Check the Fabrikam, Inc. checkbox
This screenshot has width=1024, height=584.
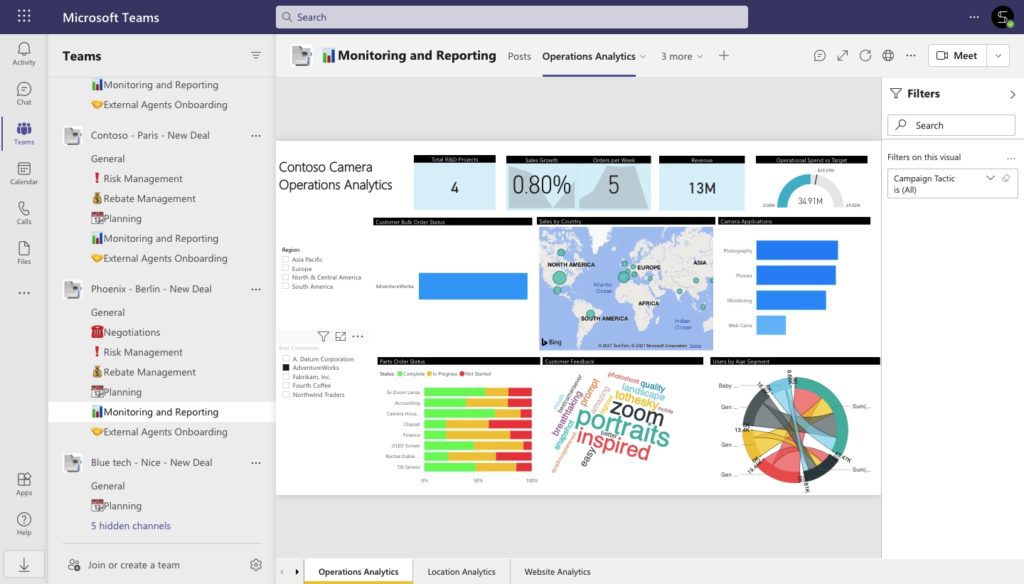pyautogui.click(x=285, y=377)
